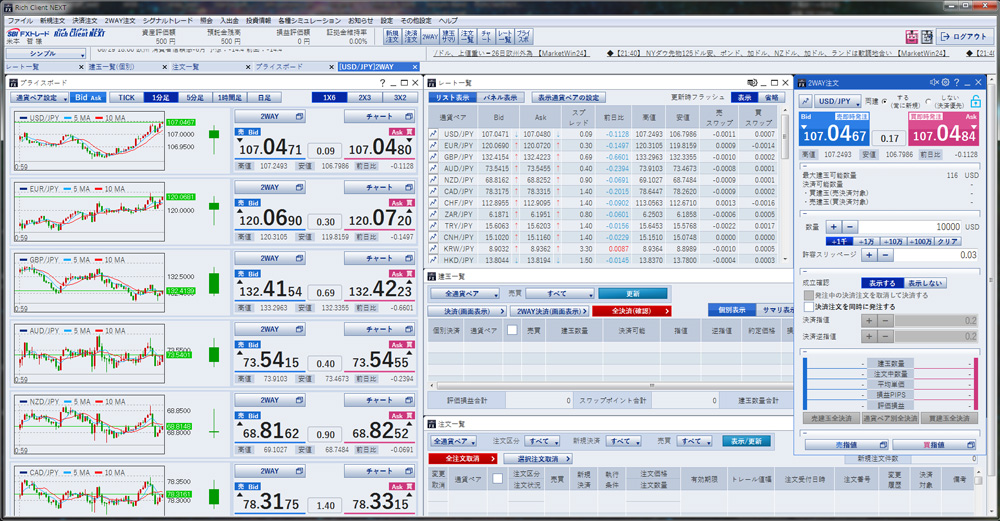
Task: Toggle the padlock icon in 2WAY注文
Action: [975, 101]
